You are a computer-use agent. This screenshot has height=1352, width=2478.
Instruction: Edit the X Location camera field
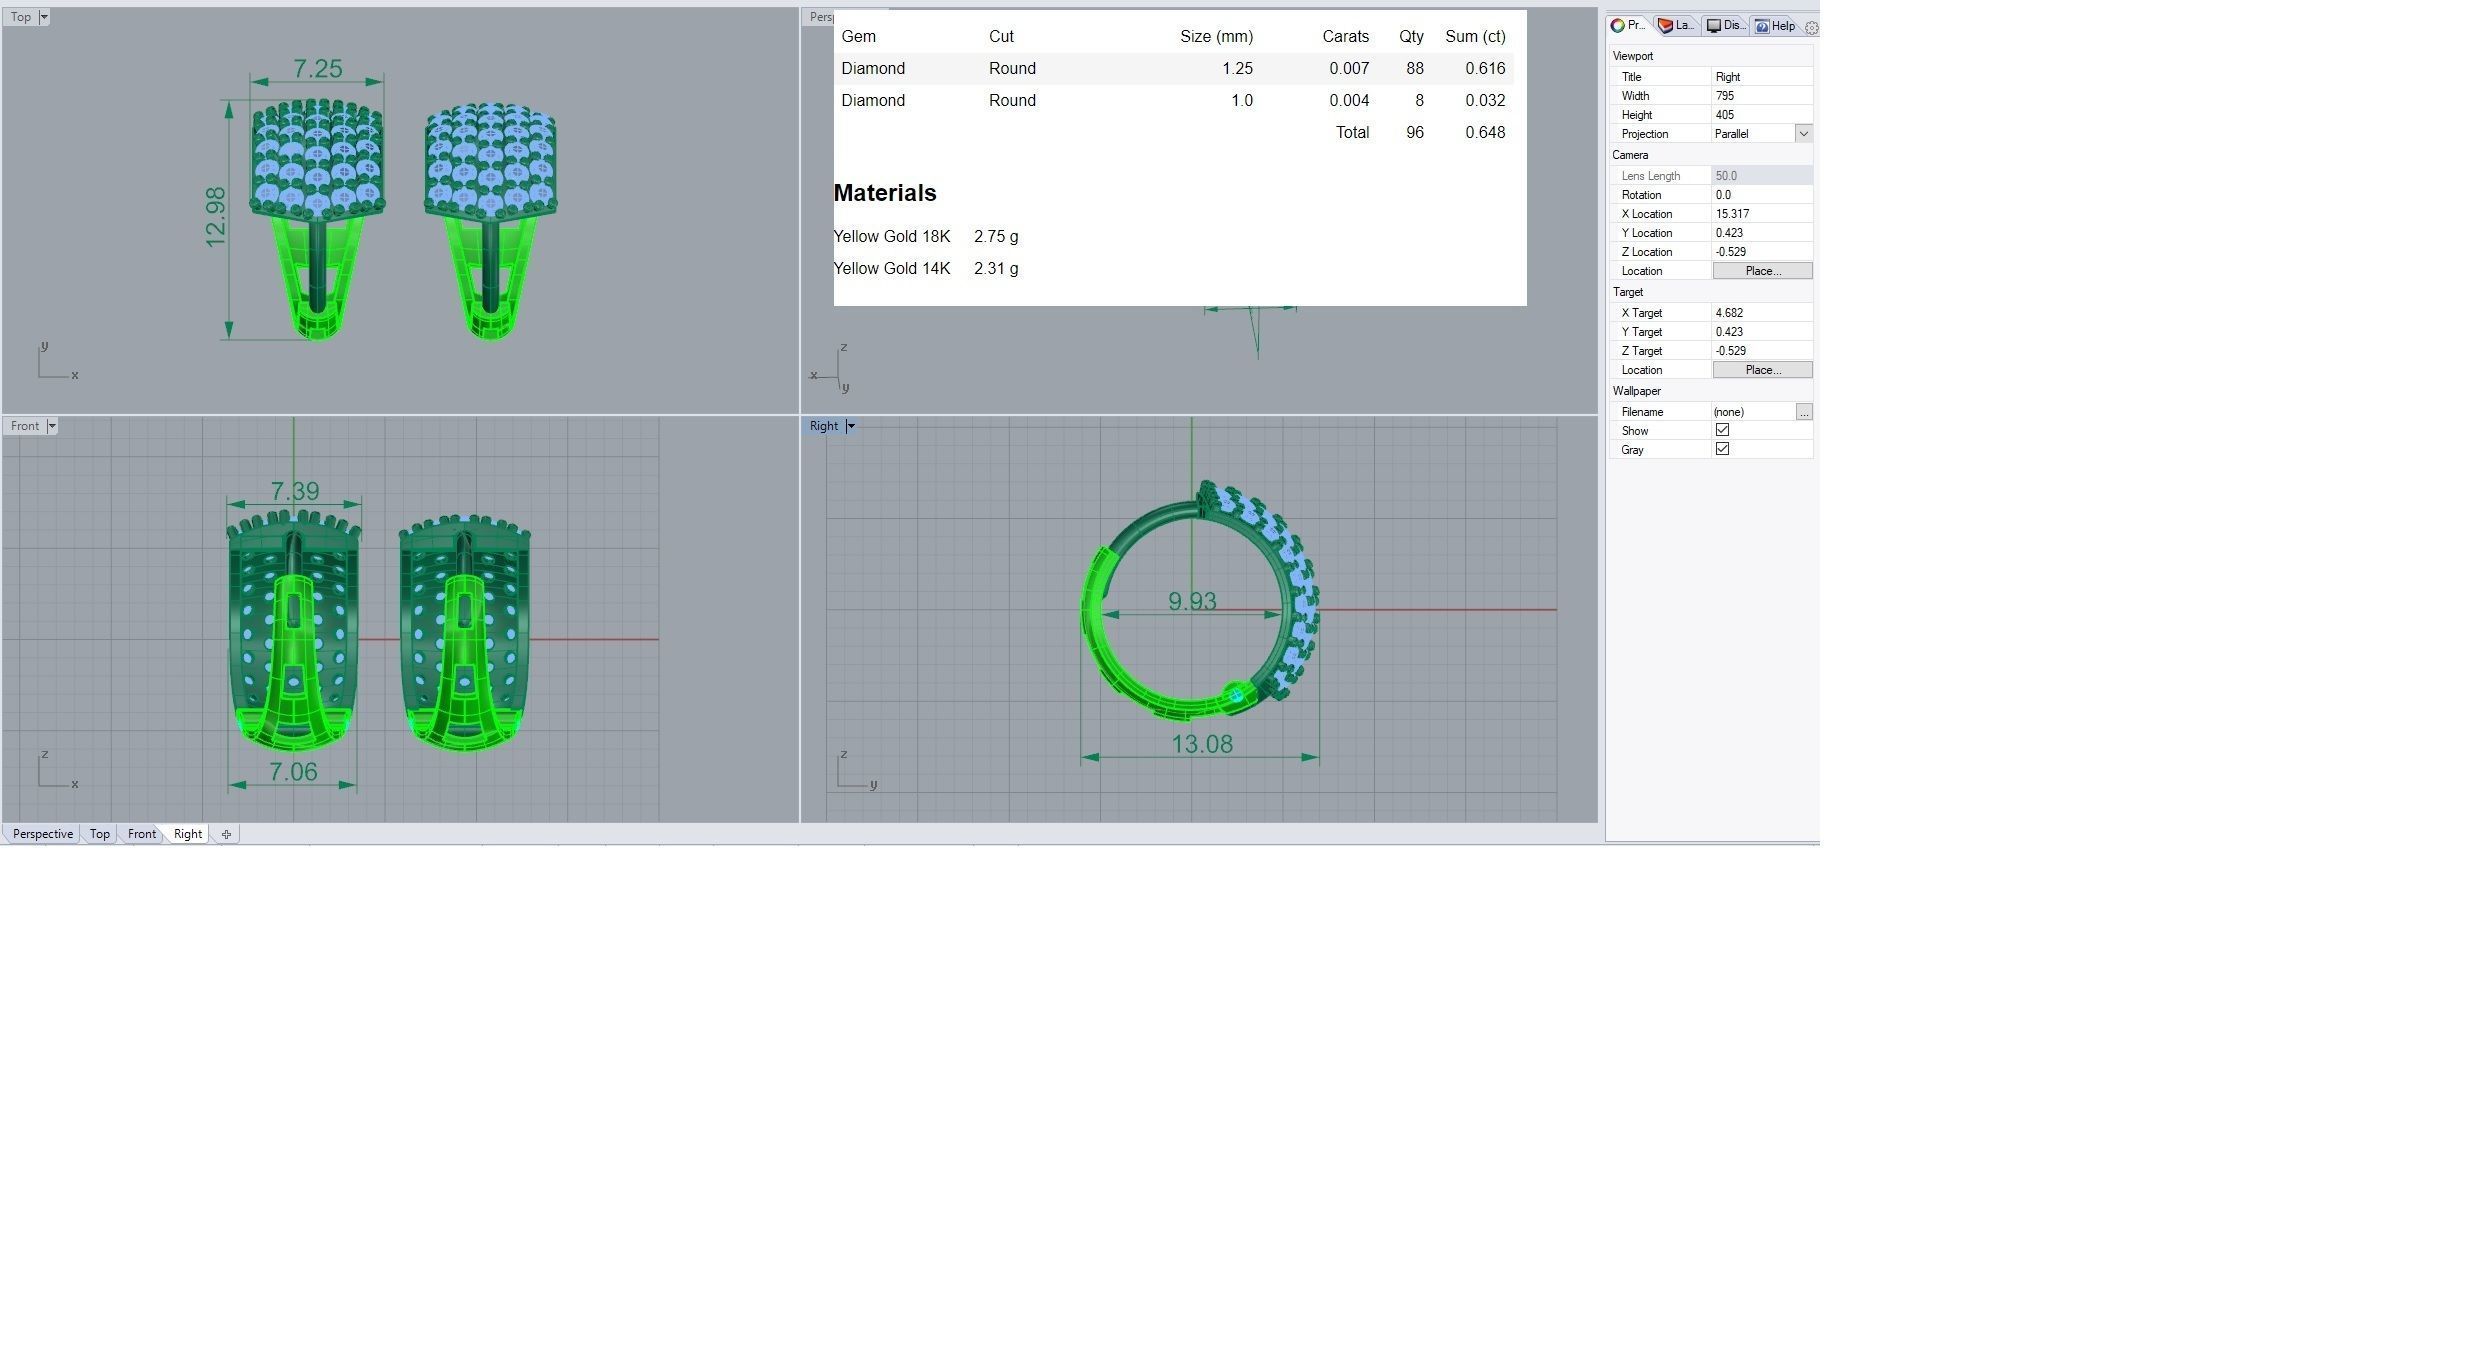click(1760, 214)
